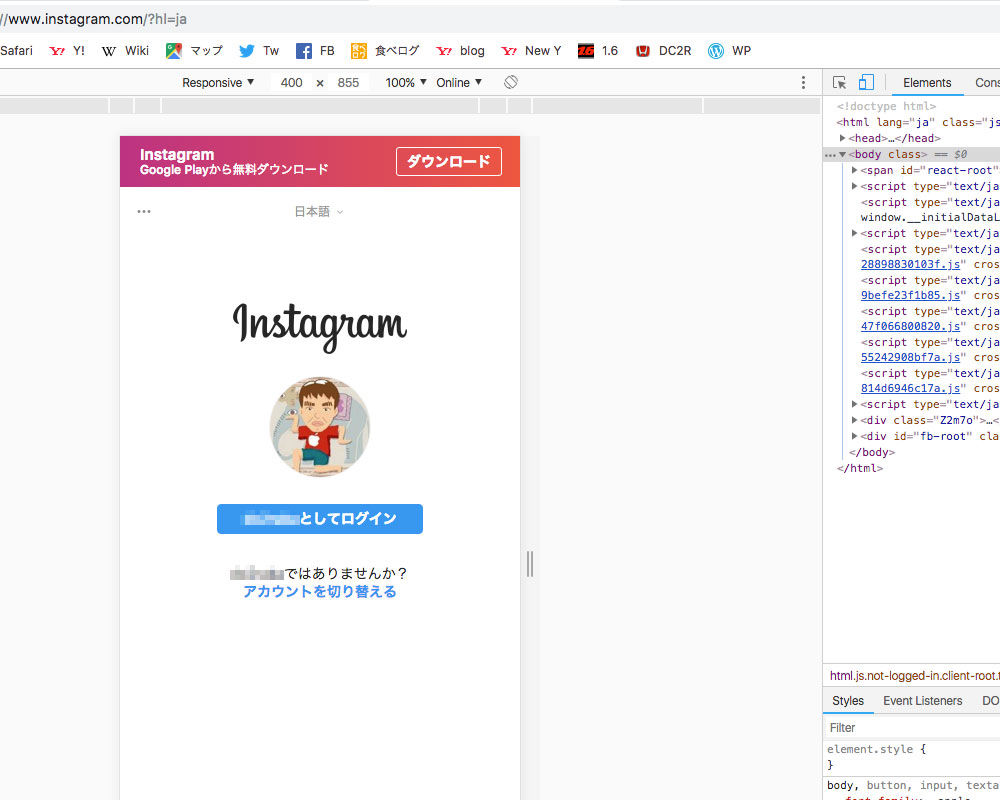Click the profile avatar picture

tap(320, 426)
